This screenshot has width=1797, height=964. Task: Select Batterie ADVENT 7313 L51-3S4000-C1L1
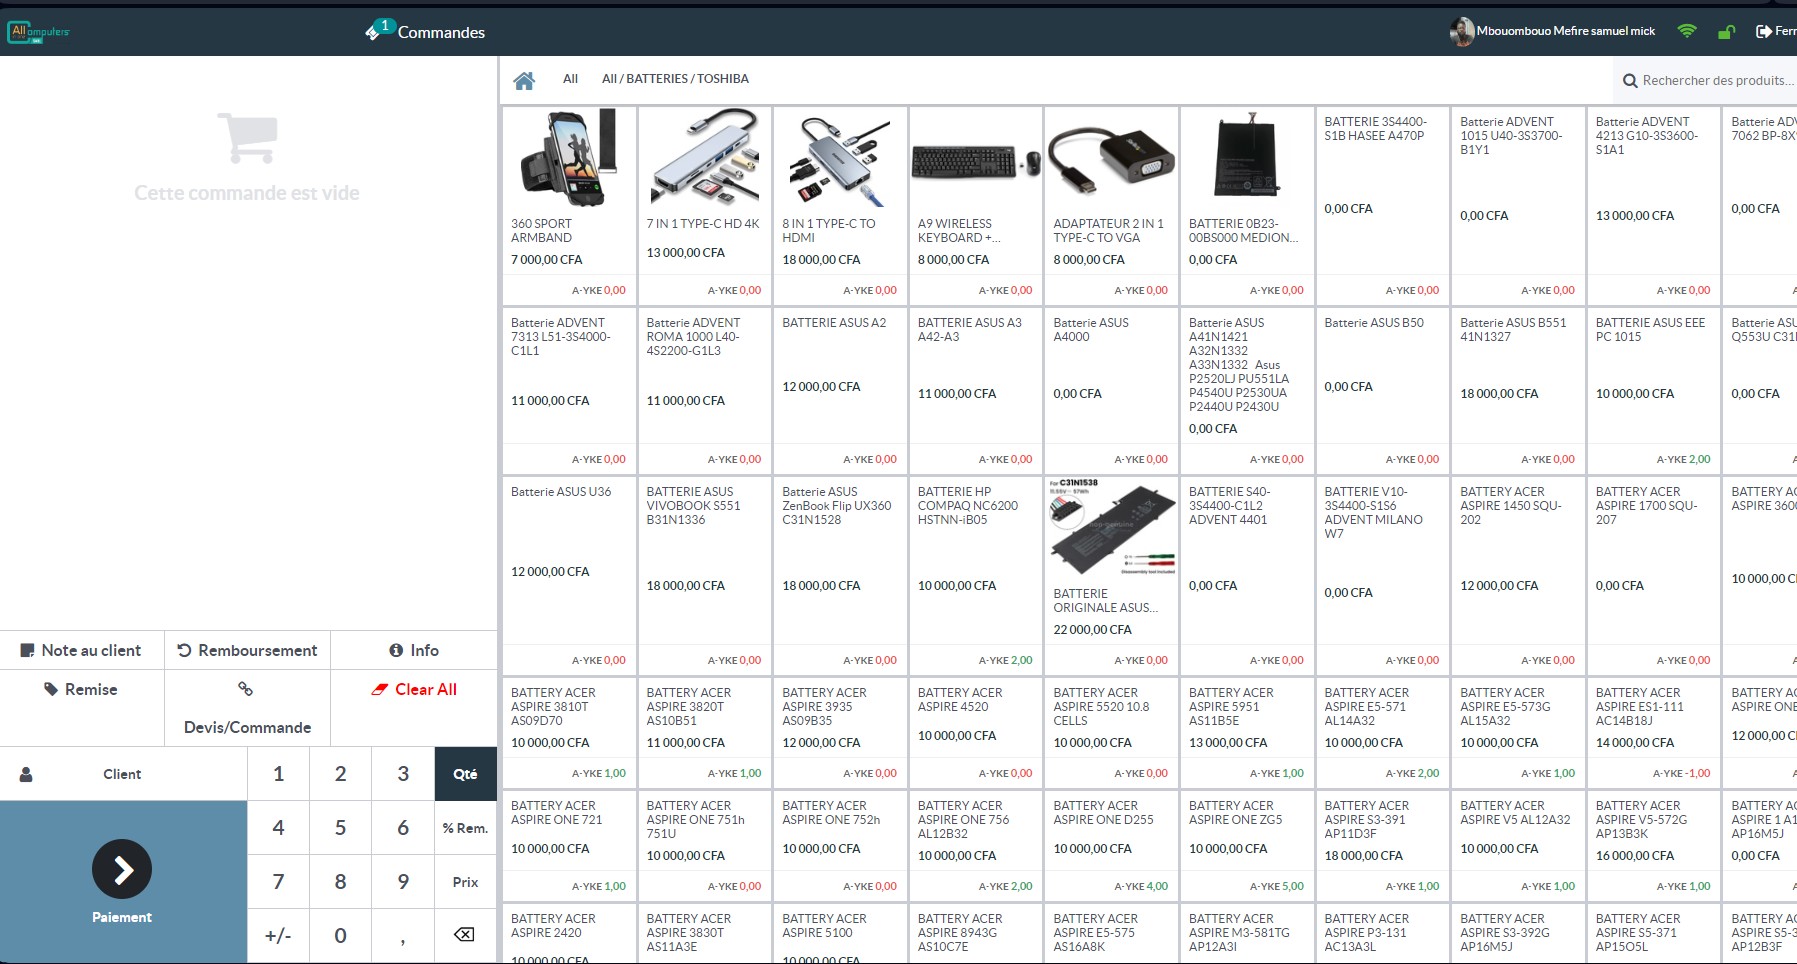(568, 390)
